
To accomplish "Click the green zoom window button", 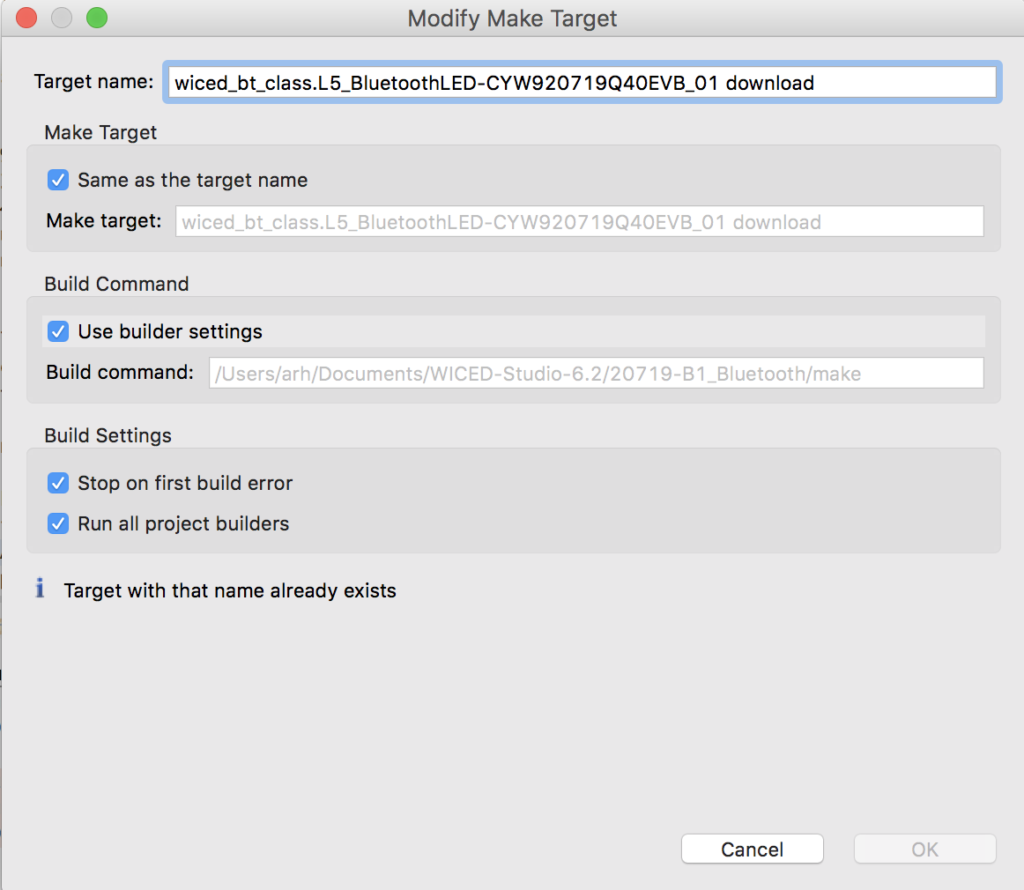I will pyautogui.click(x=97, y=18).
